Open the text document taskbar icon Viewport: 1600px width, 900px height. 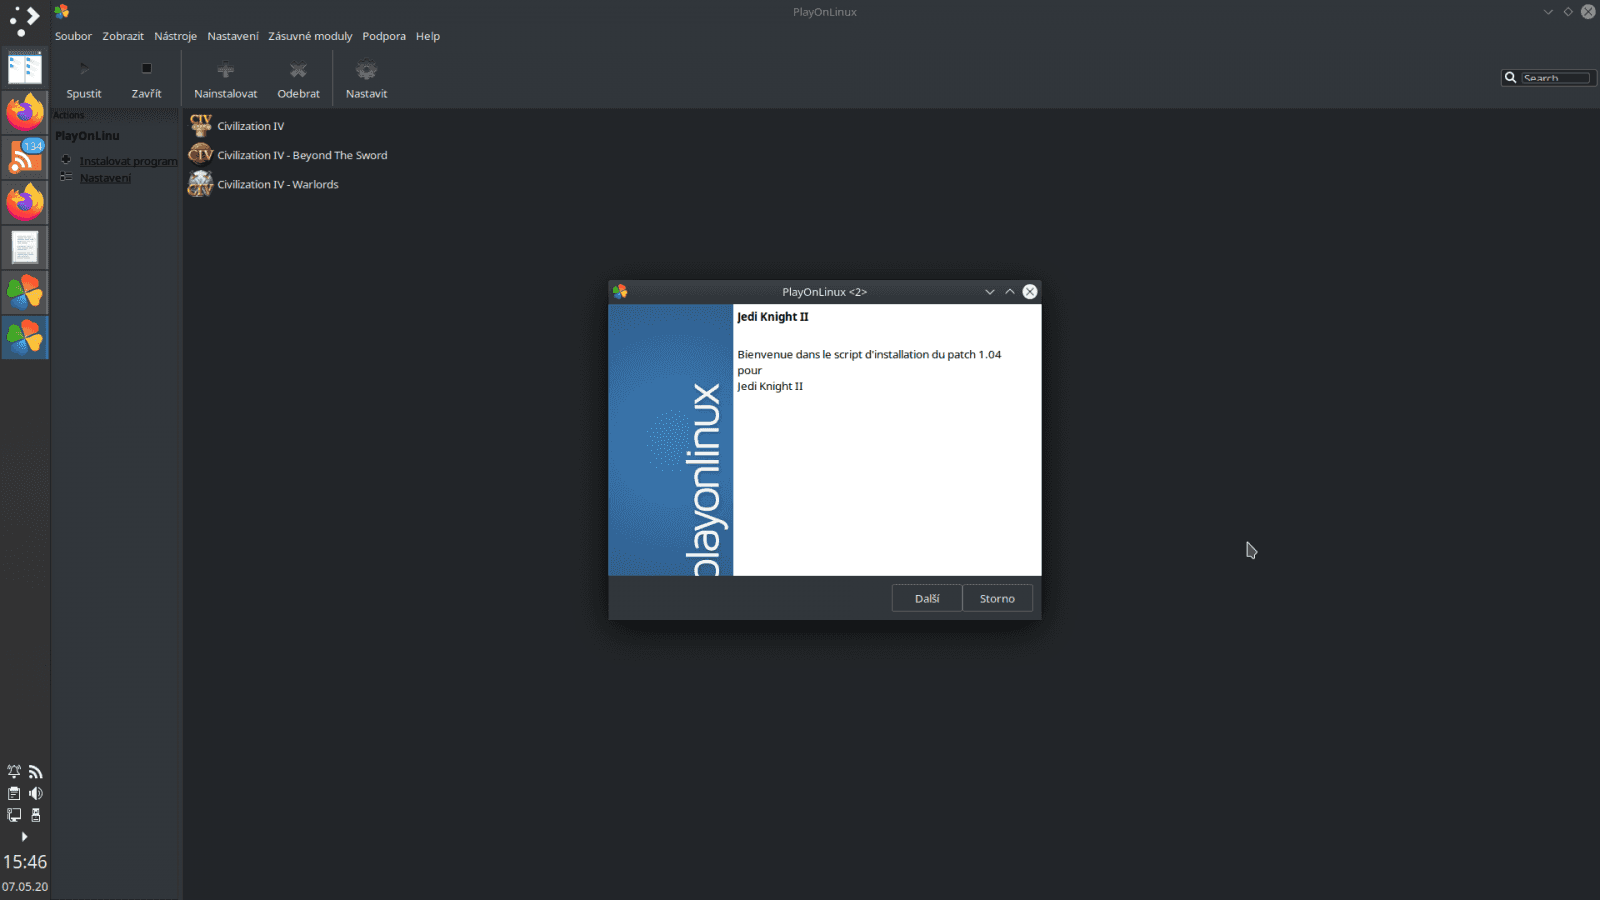point(25,247)
